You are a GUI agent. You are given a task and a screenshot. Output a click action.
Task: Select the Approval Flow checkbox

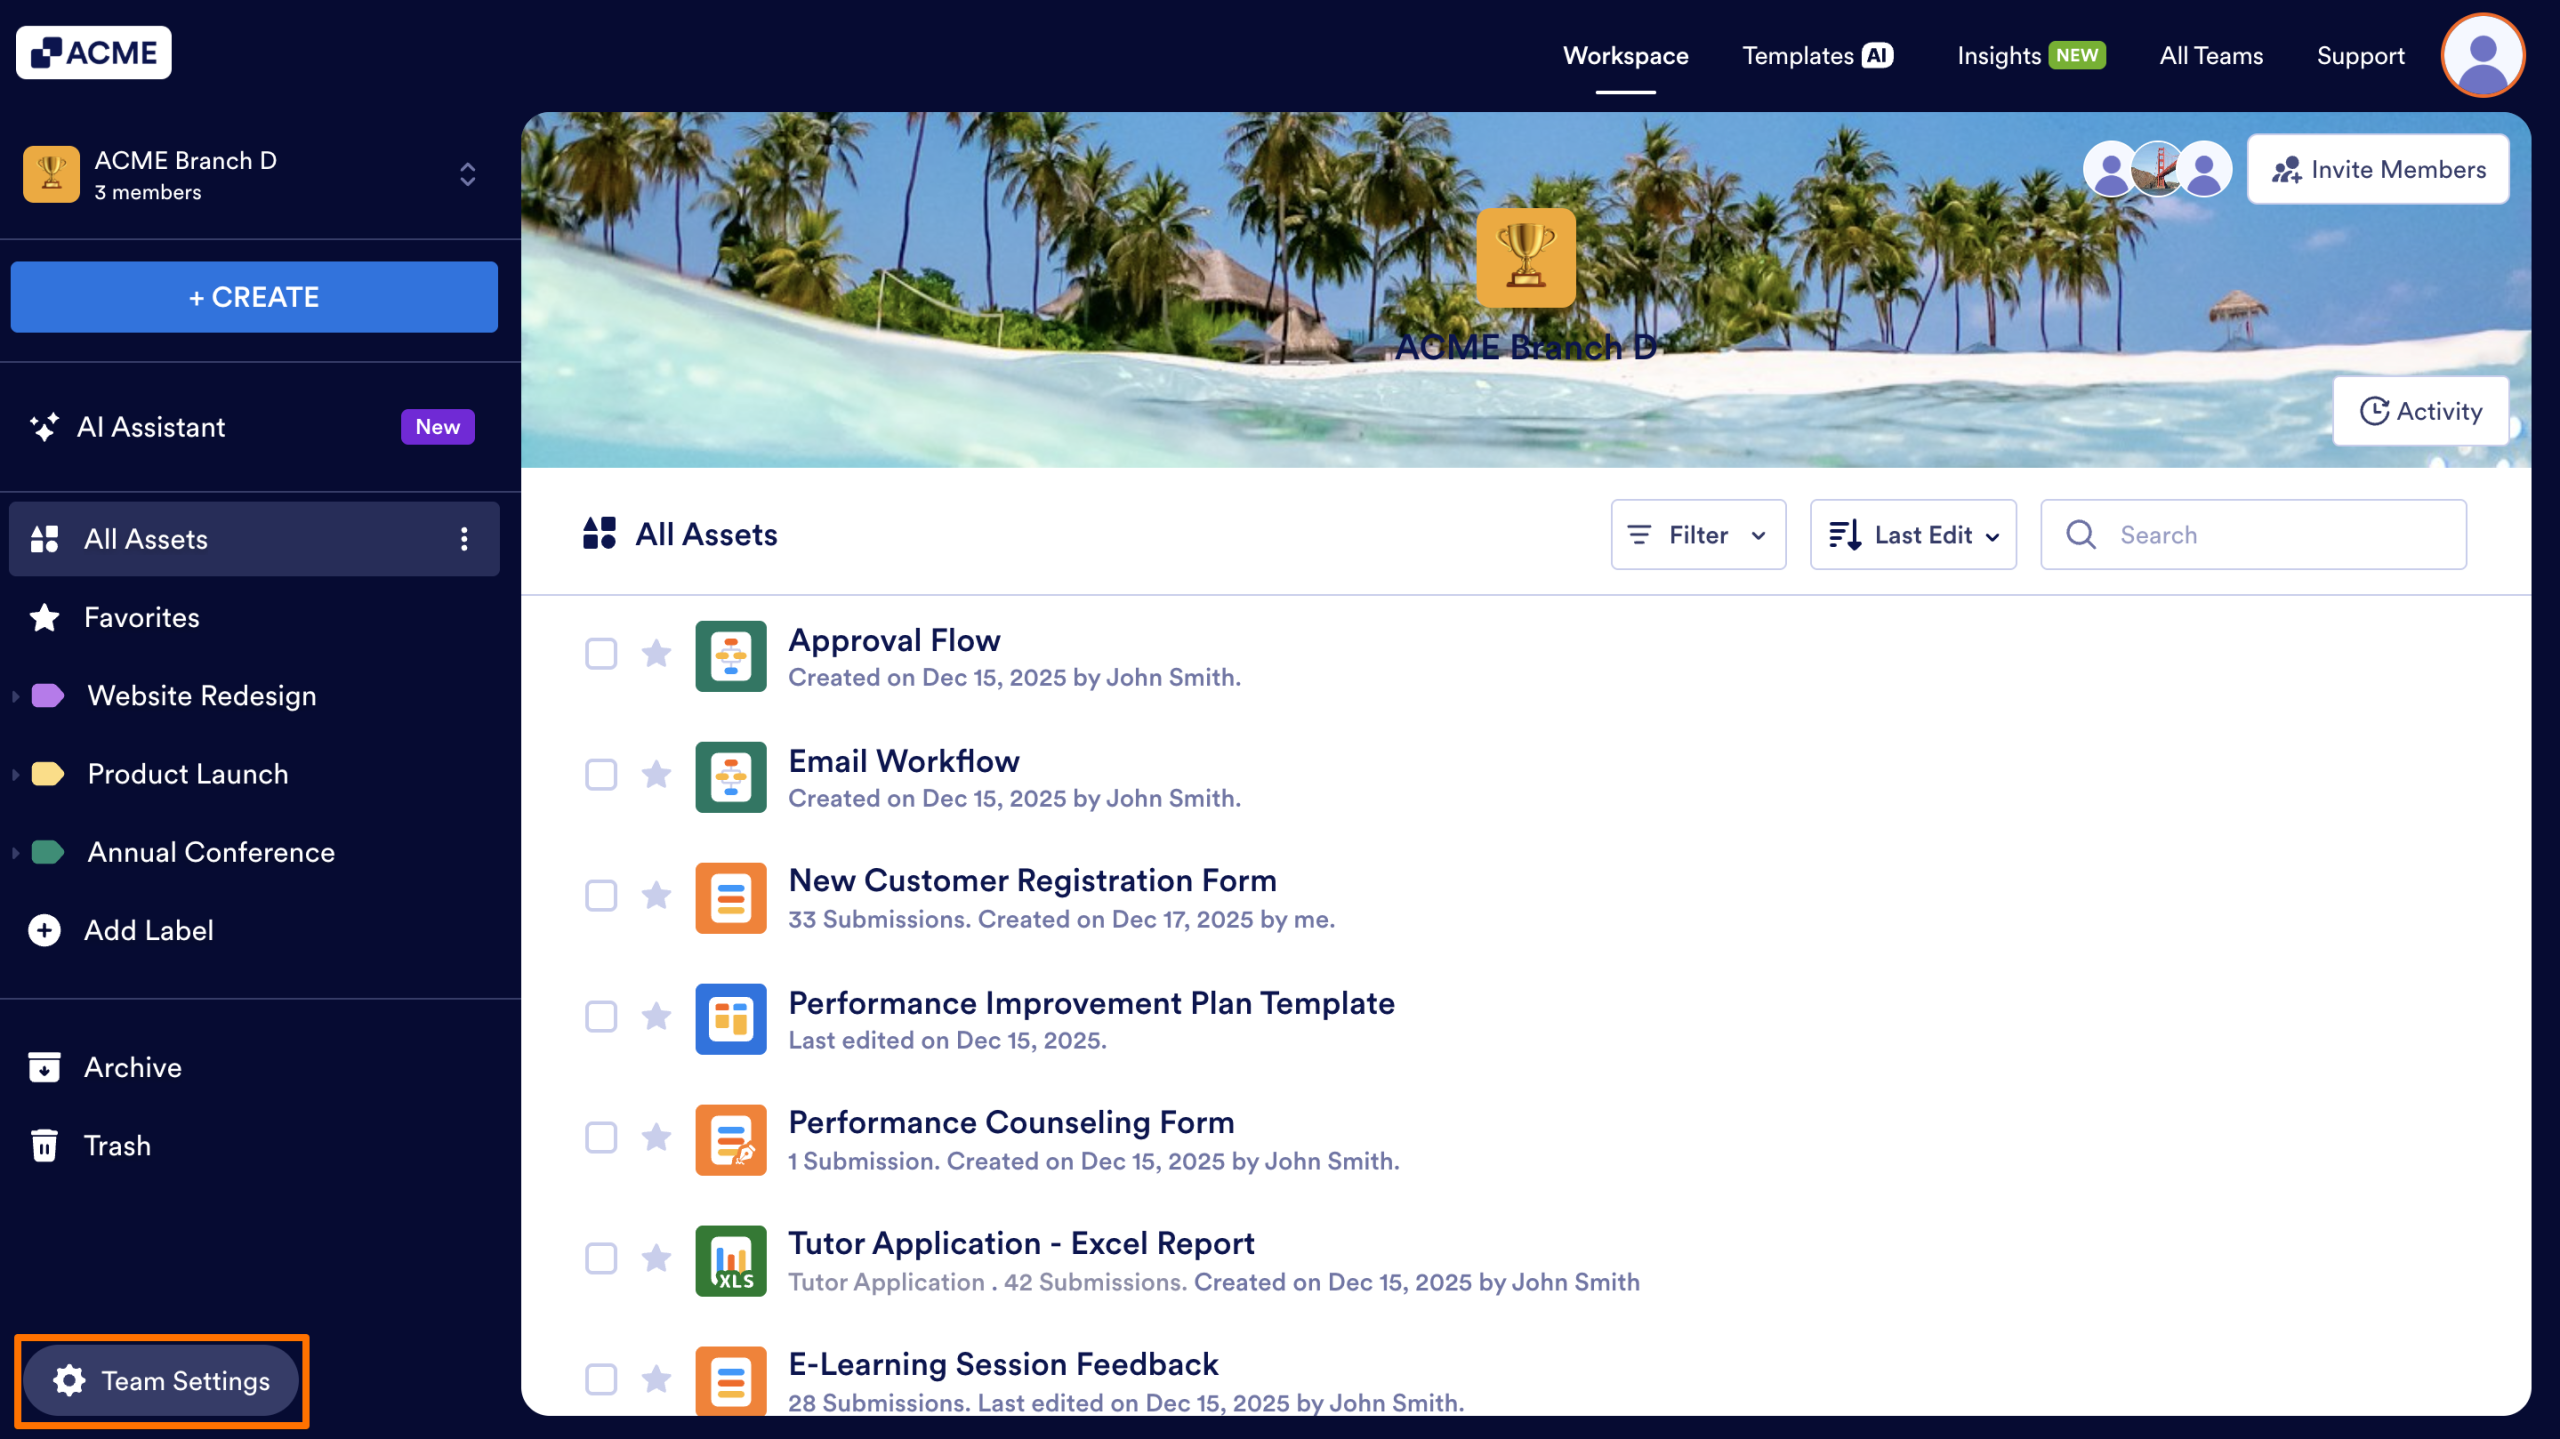601,655
